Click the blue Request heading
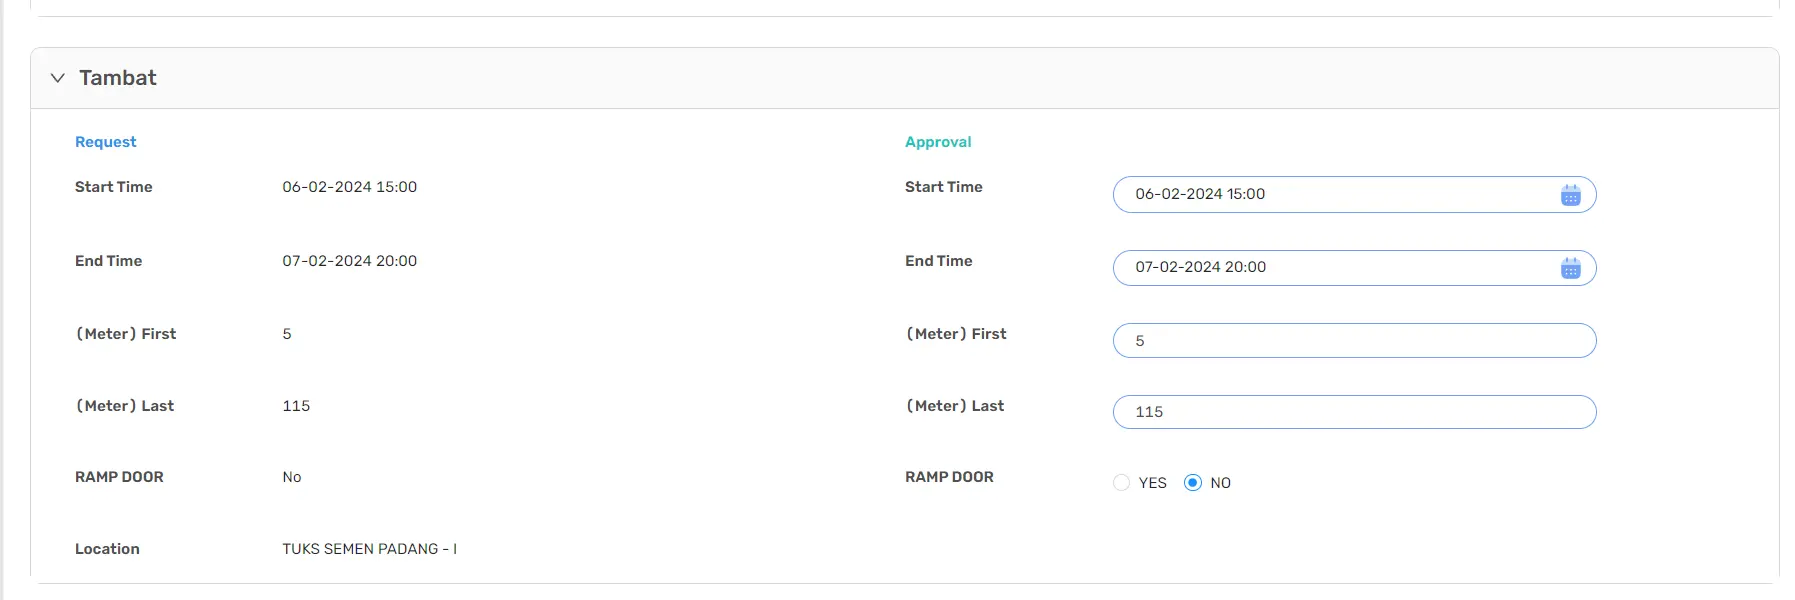 point(106,142)
